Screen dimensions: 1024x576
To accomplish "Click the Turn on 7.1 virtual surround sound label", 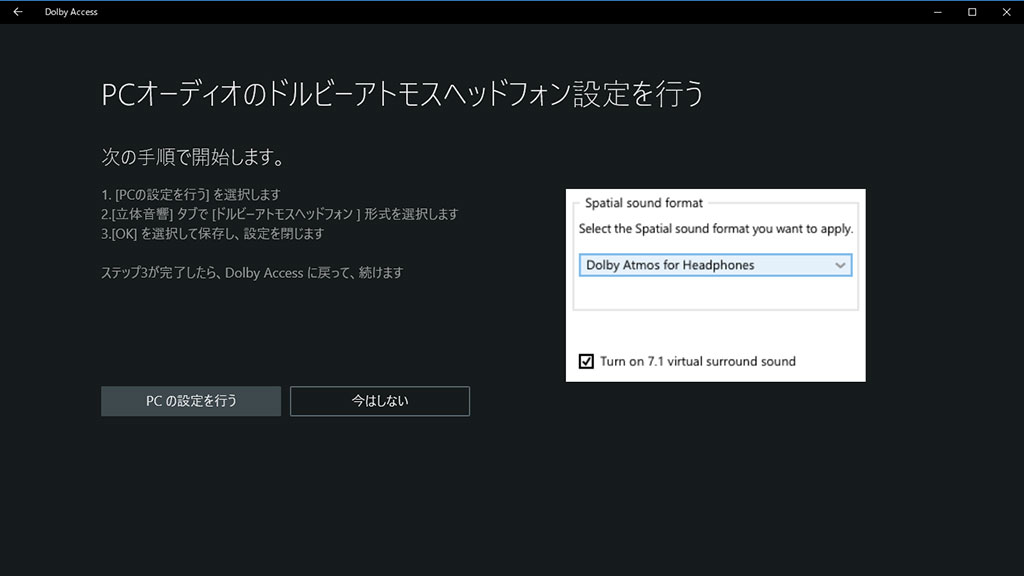I will (697, 361).
